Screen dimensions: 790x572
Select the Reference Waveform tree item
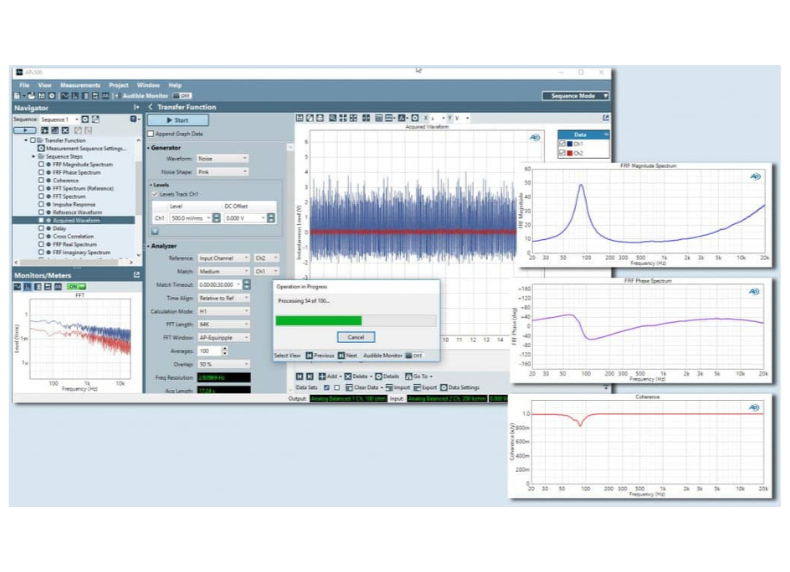point(77,212)
